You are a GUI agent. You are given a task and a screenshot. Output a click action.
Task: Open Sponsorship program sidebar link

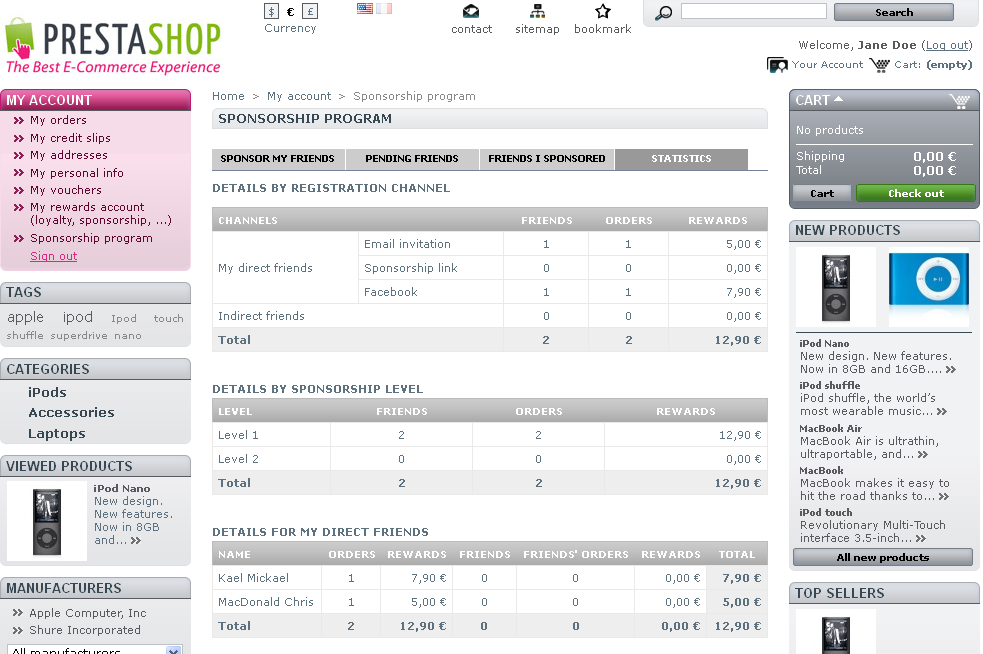[x=92, y=238]
